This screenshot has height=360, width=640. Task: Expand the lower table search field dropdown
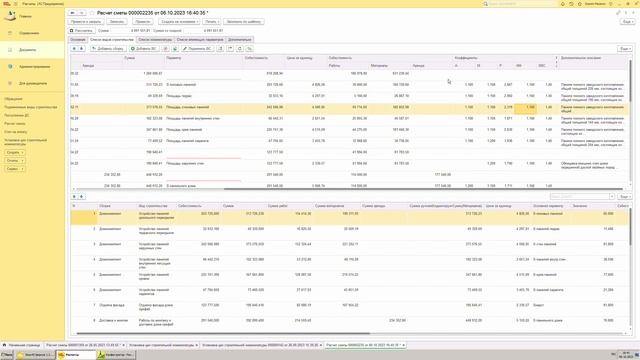[612, 197]
